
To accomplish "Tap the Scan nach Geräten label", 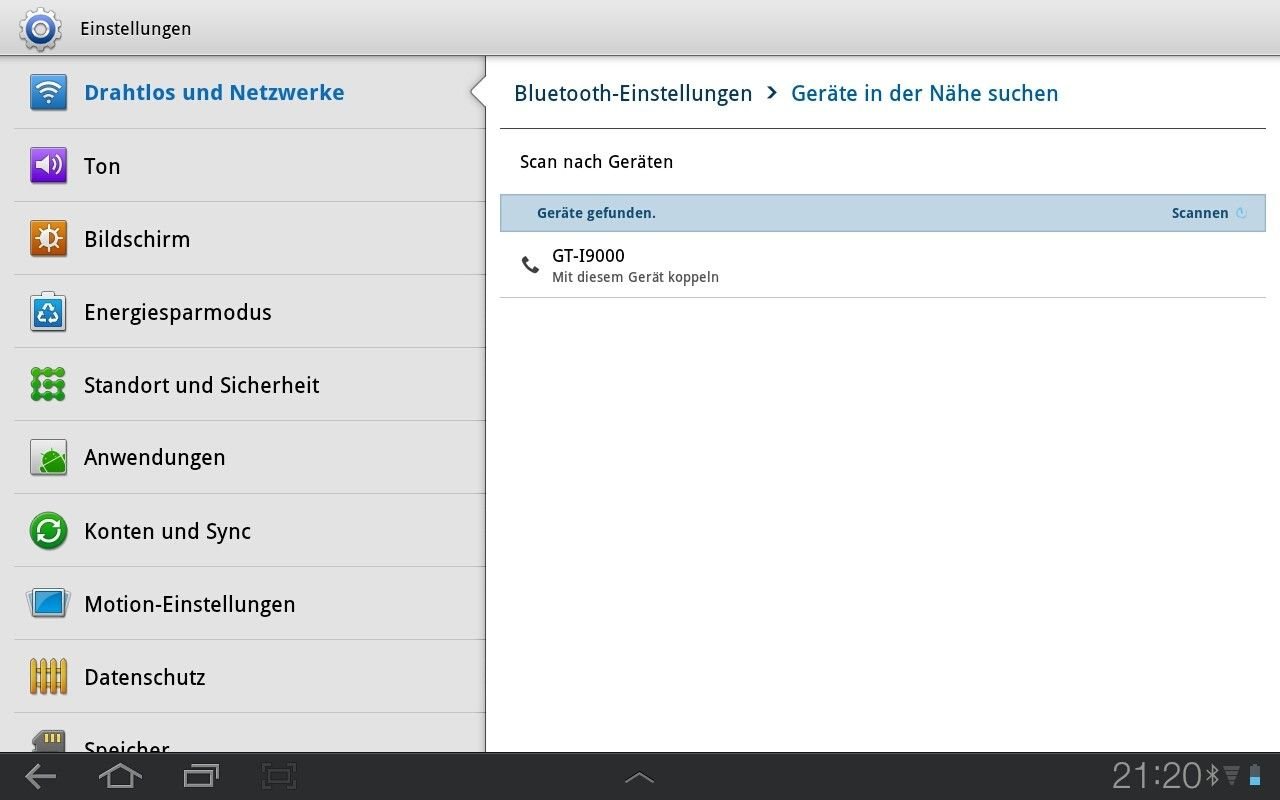I will click(596, 162).
